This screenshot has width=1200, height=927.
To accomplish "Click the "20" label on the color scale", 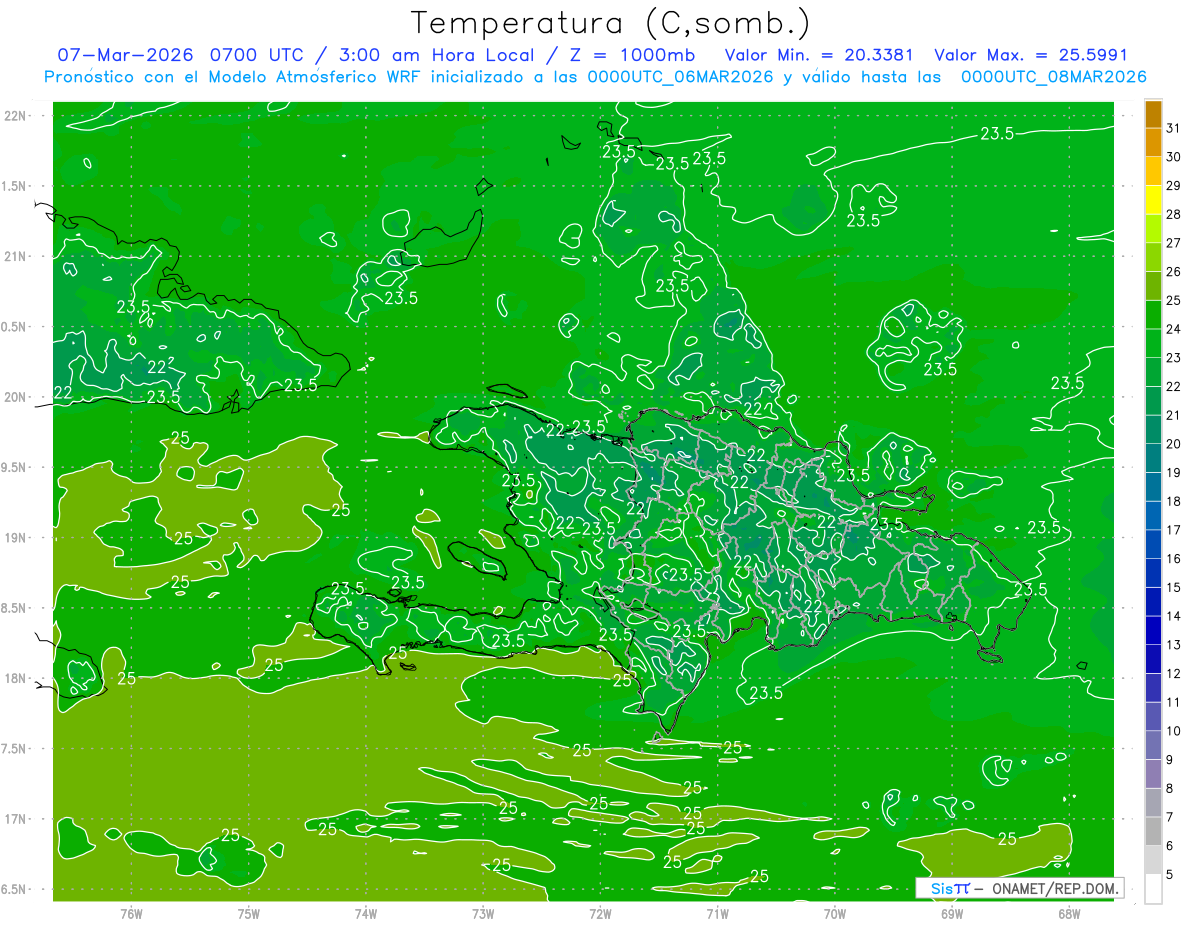I will [1174, 444].
